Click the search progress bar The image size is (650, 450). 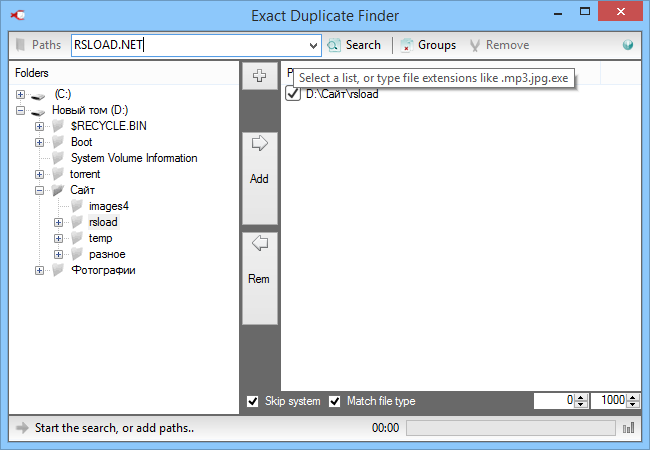511,428
